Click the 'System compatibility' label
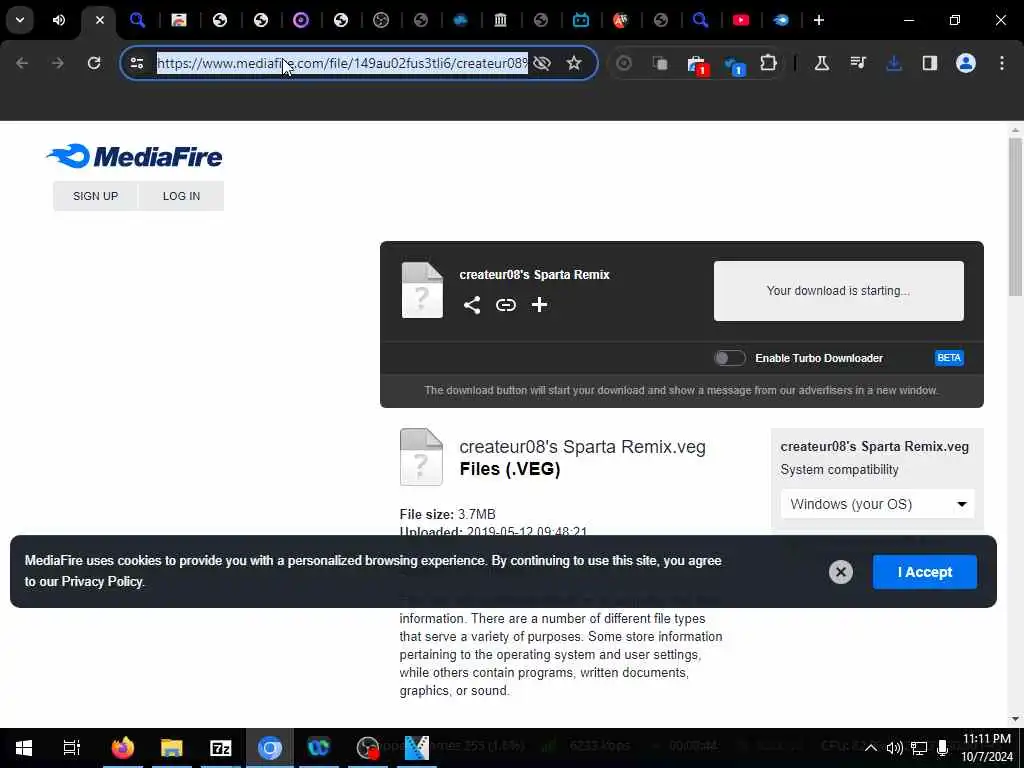Viewport: 1024px width, 768px height. pos(839,470)
